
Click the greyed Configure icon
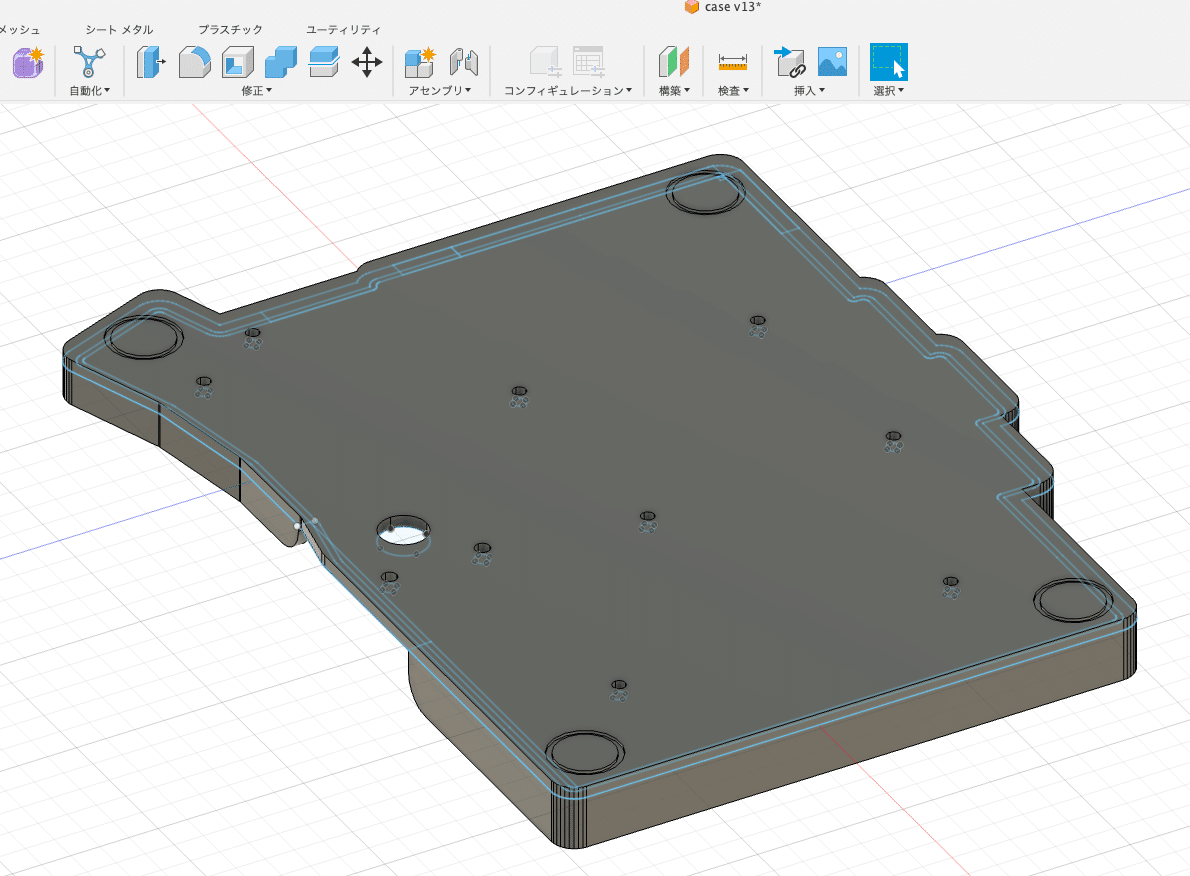click(x=545, y=62)
